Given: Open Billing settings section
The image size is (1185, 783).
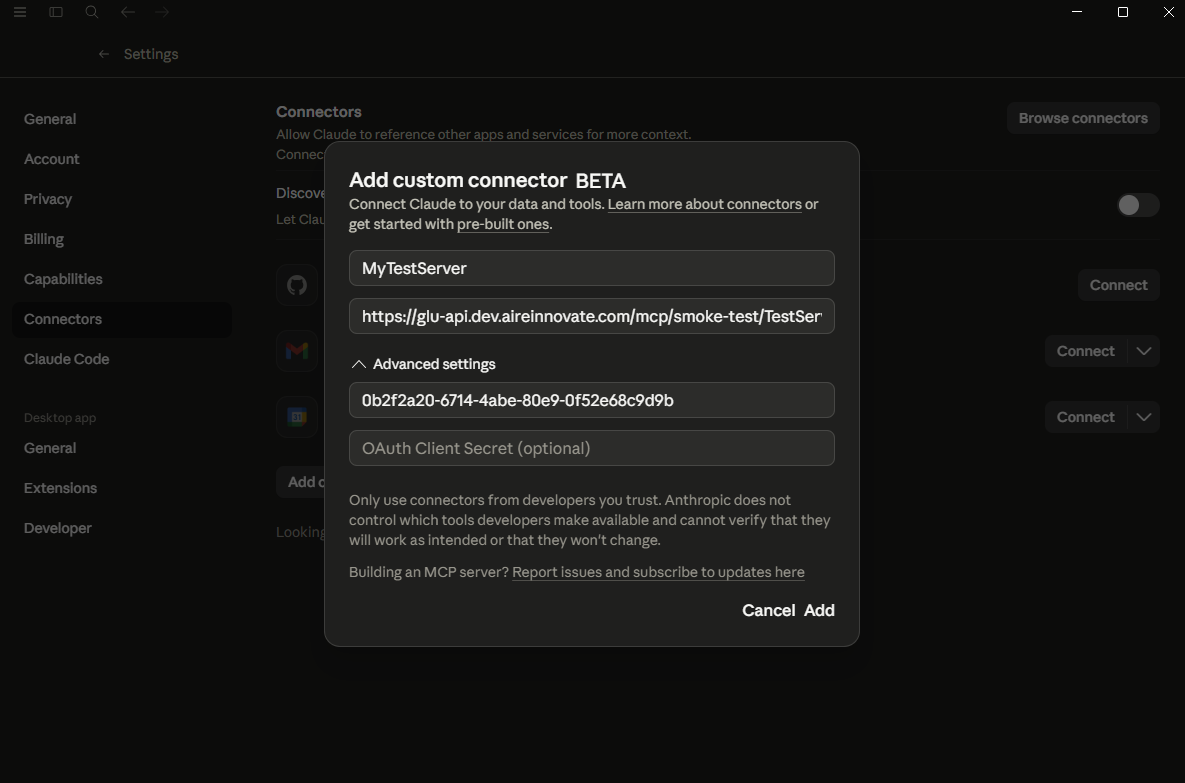Looking at the screenshot, I should pos(44,239).
